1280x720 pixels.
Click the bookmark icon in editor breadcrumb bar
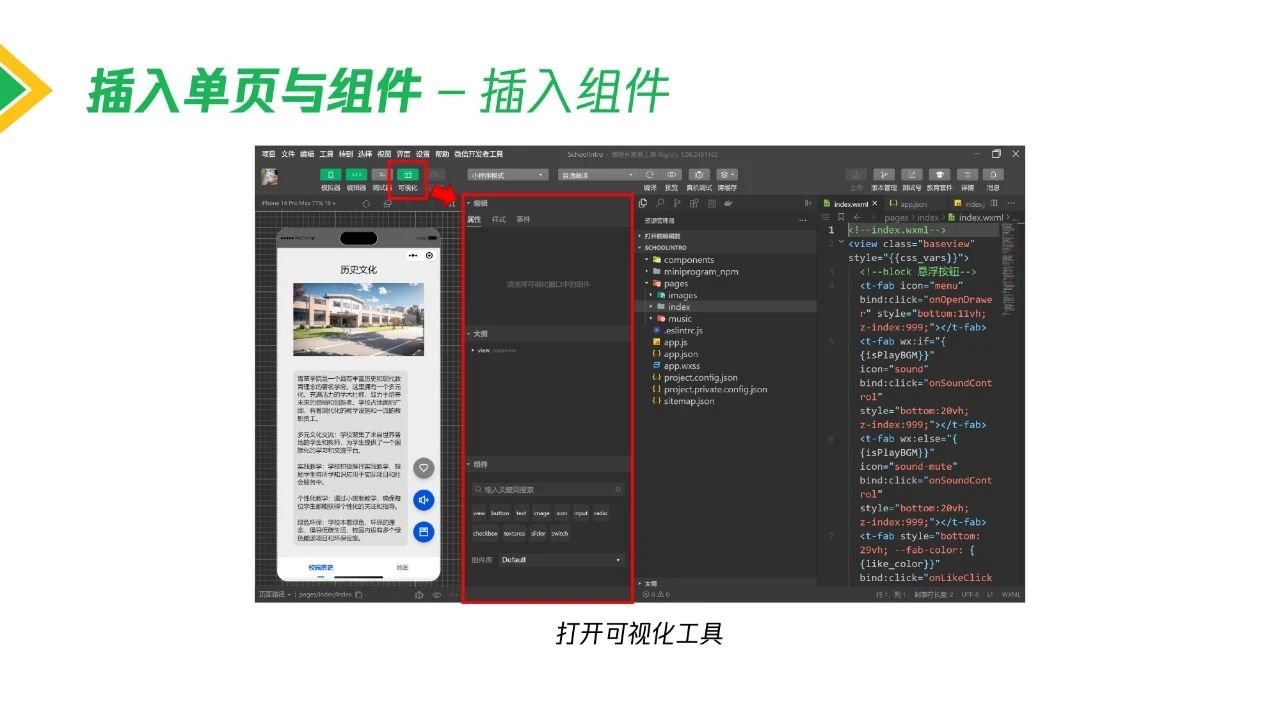[x=841, y=217]
